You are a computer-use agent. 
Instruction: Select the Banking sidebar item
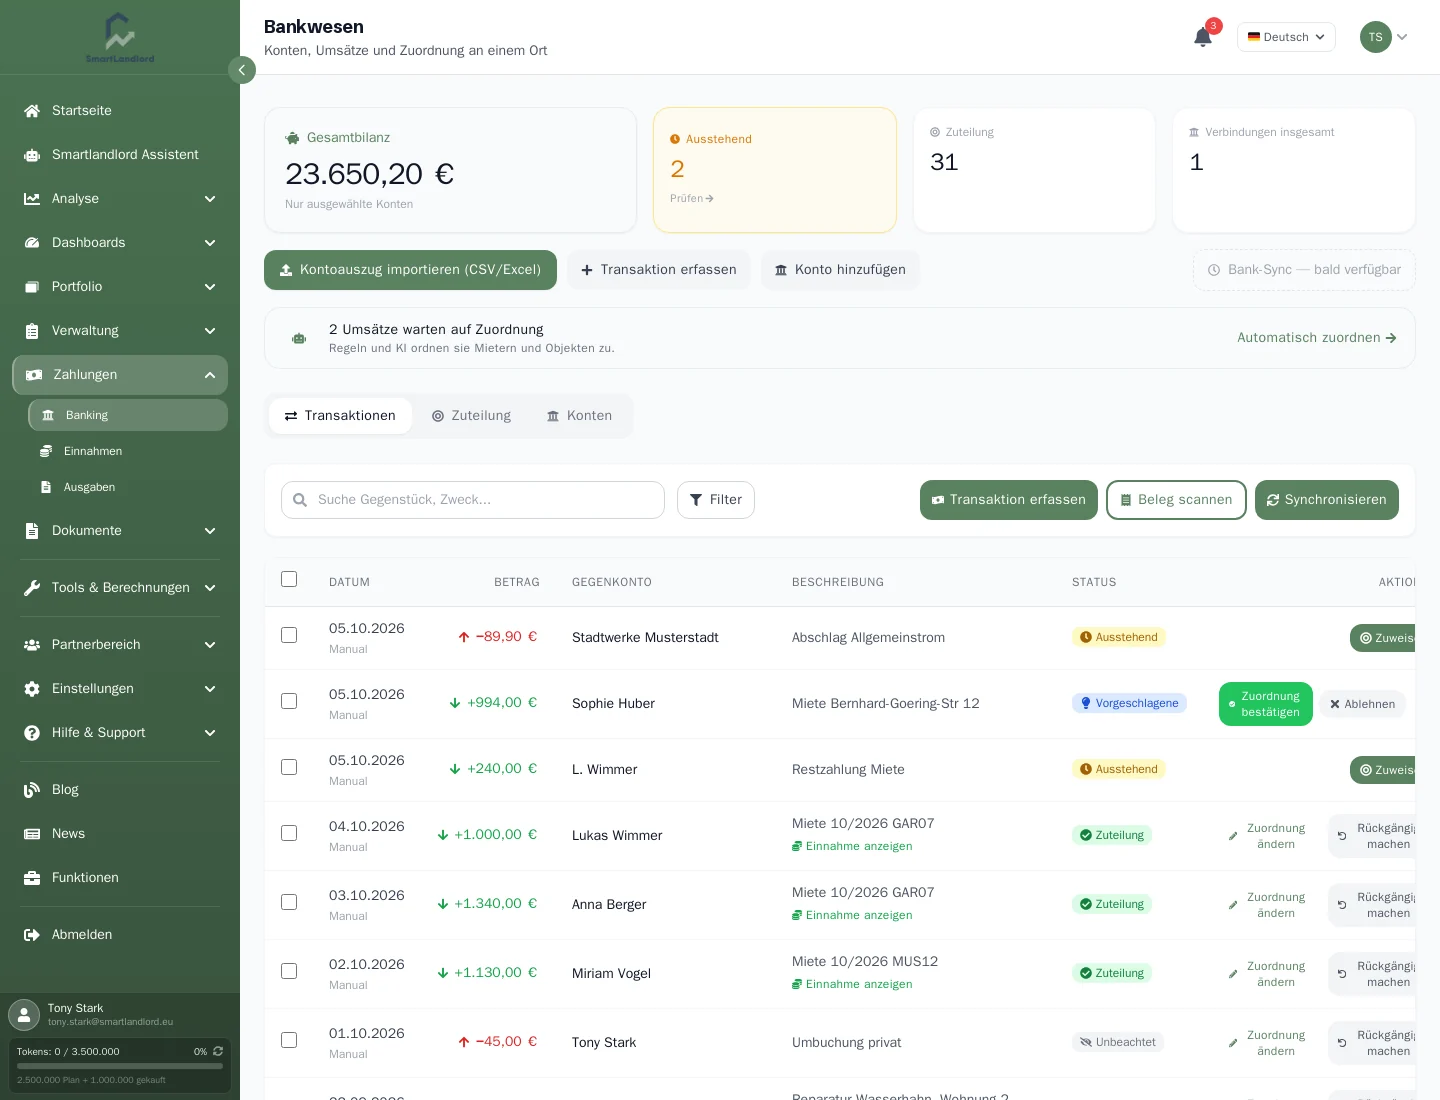(128, 415)
